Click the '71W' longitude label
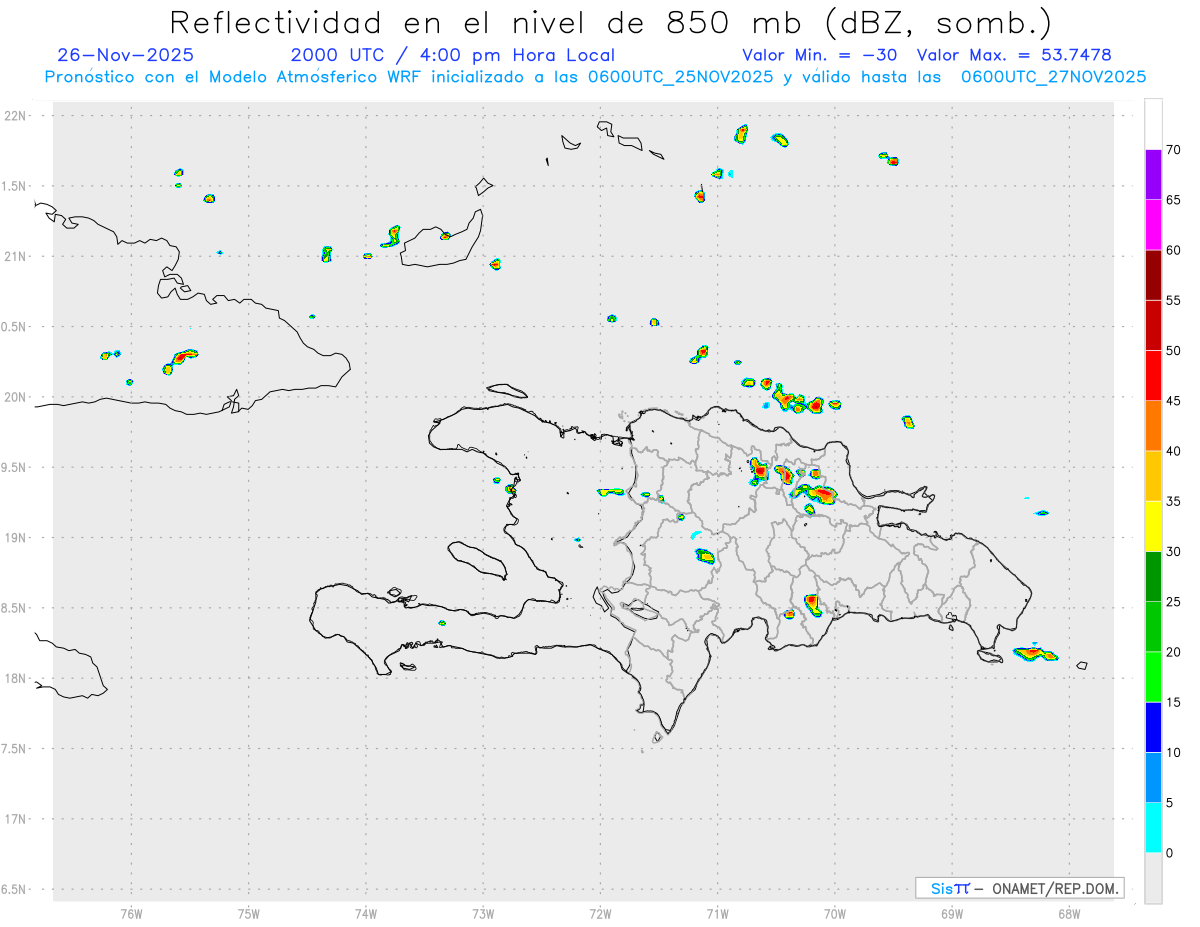Viewport: 1200px width, 927px height. point(717,913)
